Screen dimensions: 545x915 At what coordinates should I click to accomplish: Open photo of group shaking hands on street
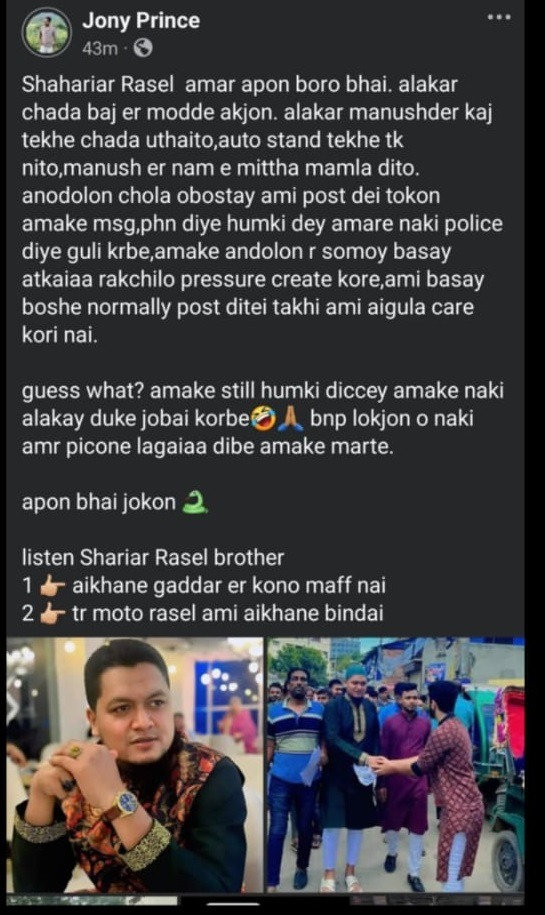tap(396, 764)
